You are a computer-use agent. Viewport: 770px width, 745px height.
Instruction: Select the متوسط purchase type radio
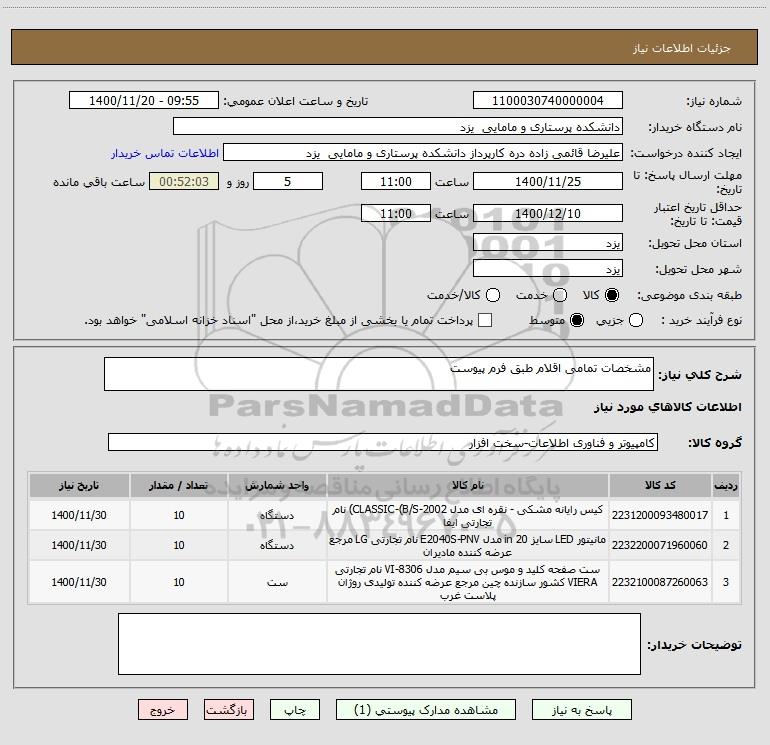577,320
